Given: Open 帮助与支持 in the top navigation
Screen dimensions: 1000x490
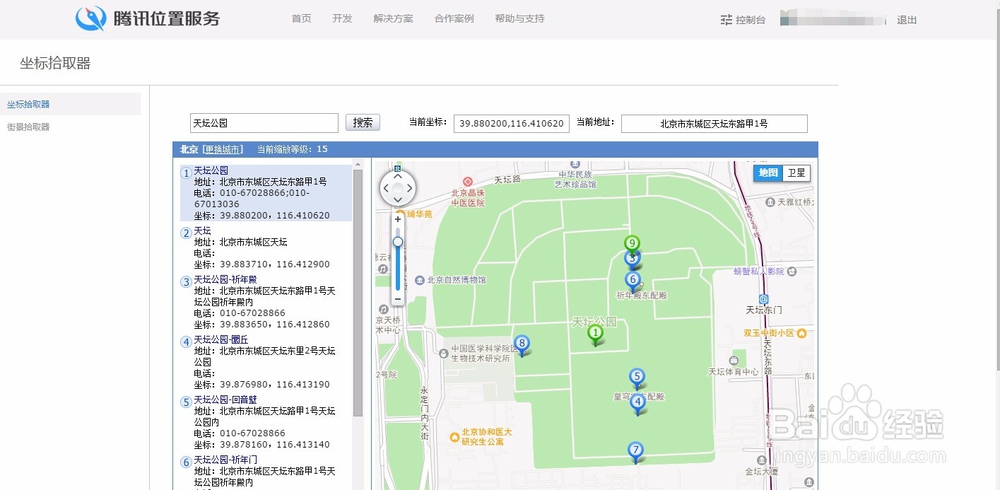Looking at the screenshot, I should tap(520, 19).
